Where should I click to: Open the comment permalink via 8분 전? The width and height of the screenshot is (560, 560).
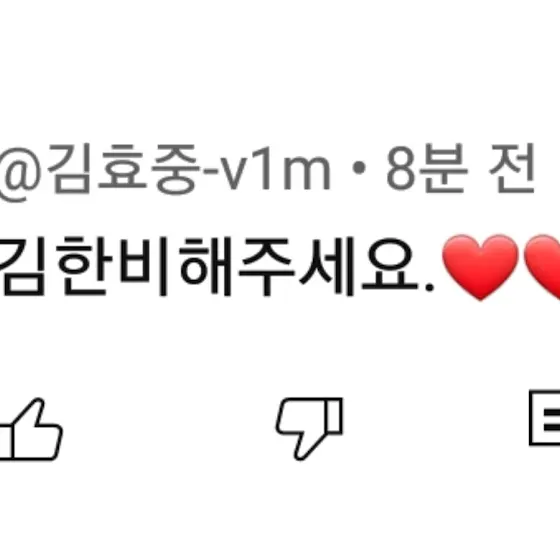[460, 168]
